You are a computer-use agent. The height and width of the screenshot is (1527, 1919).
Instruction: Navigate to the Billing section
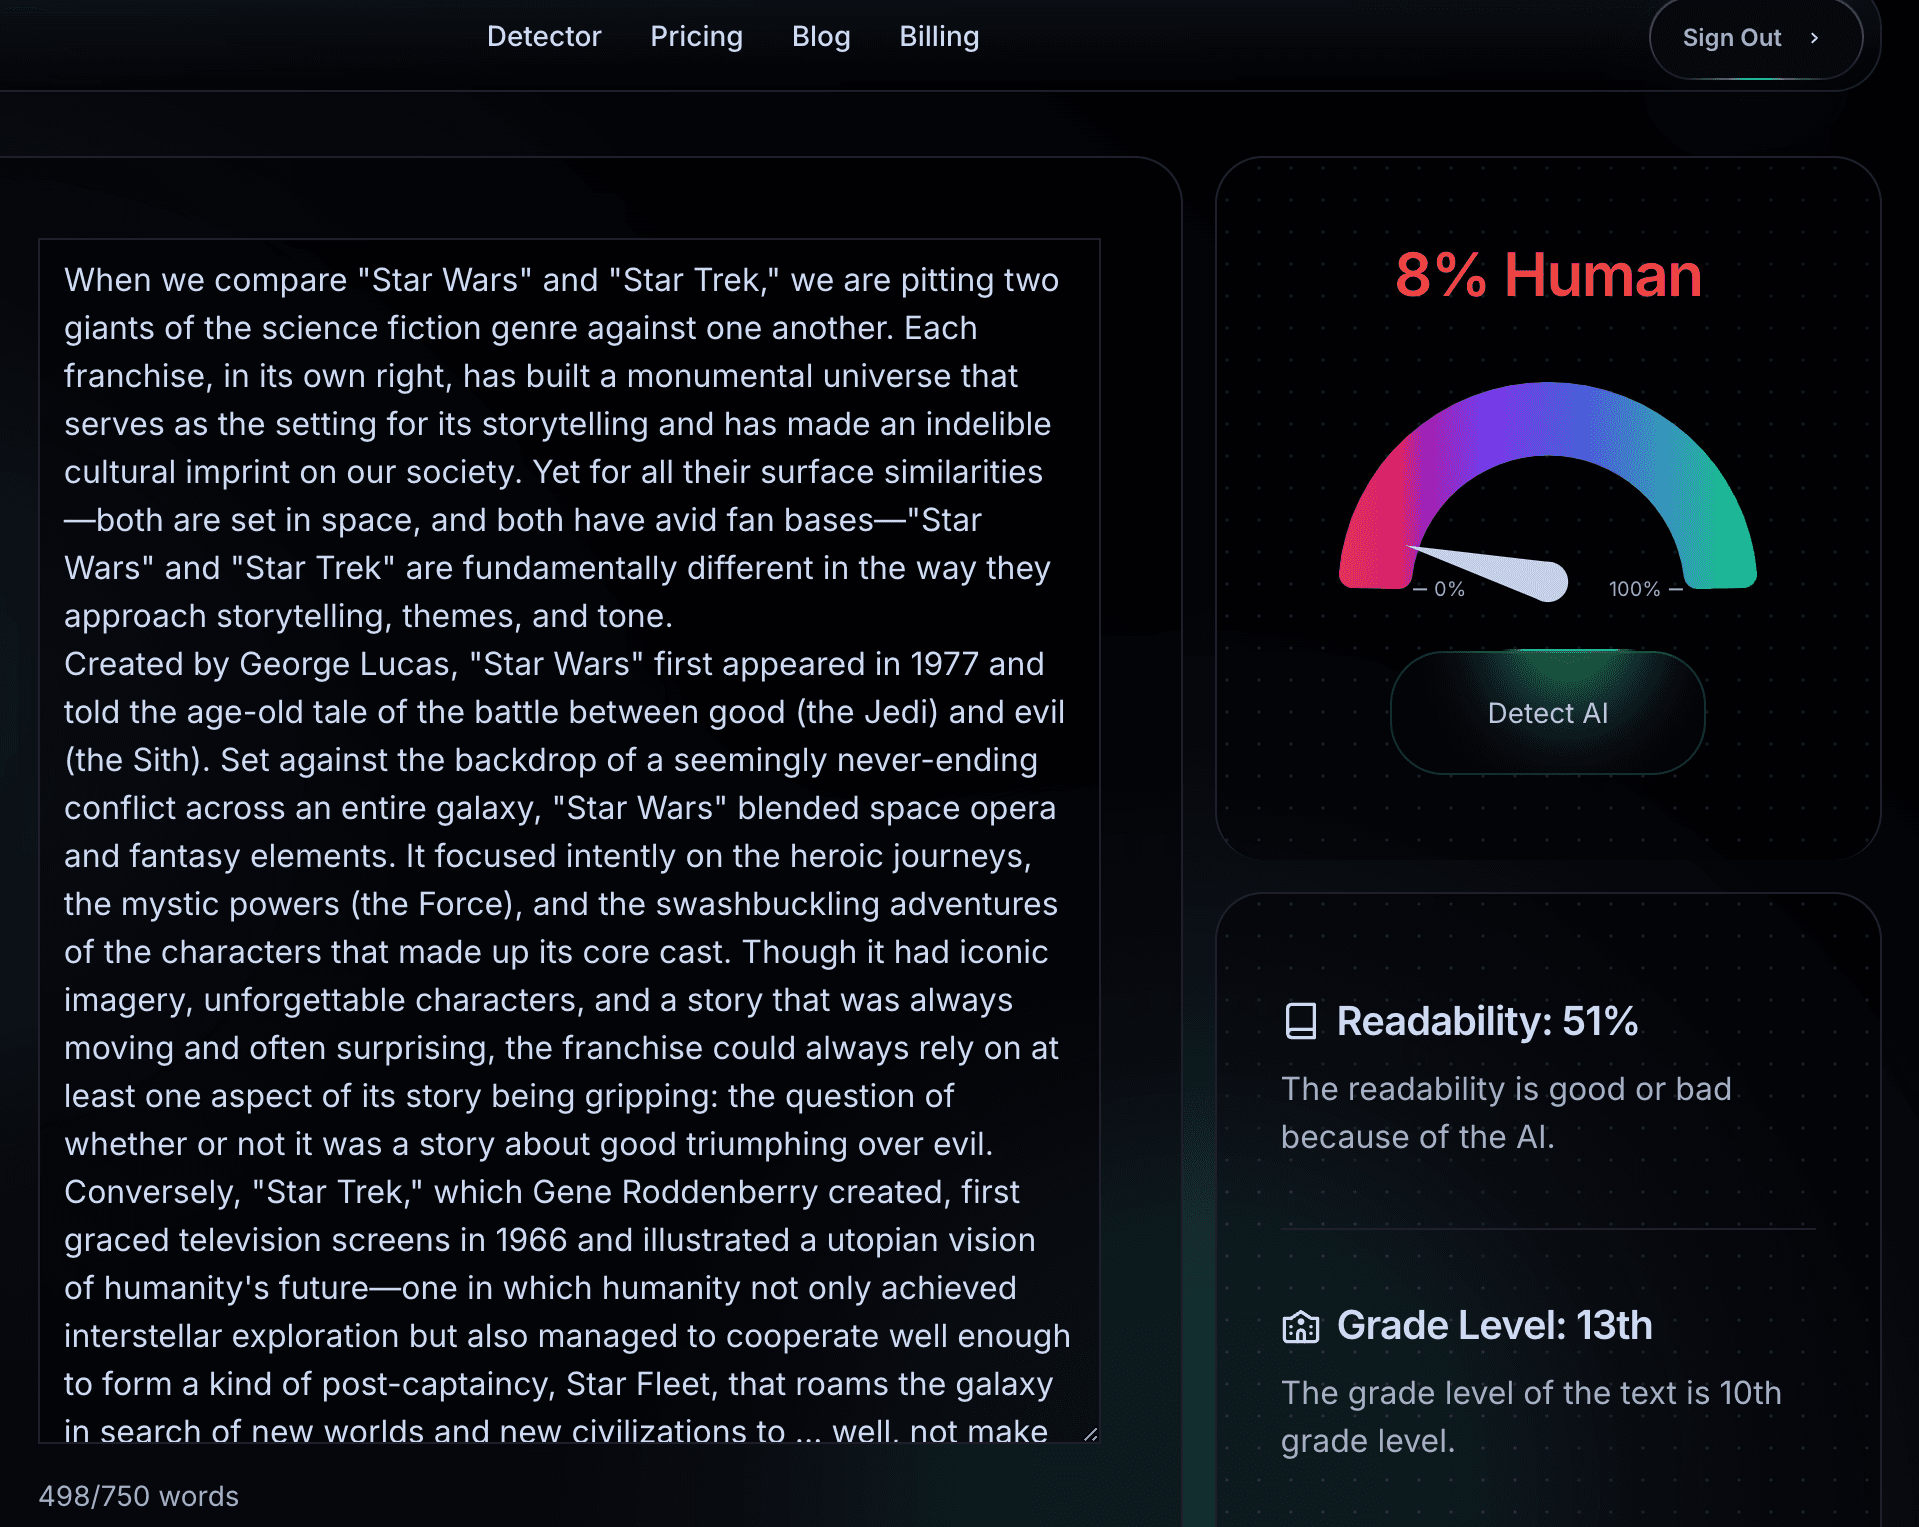tap(938, 37)
